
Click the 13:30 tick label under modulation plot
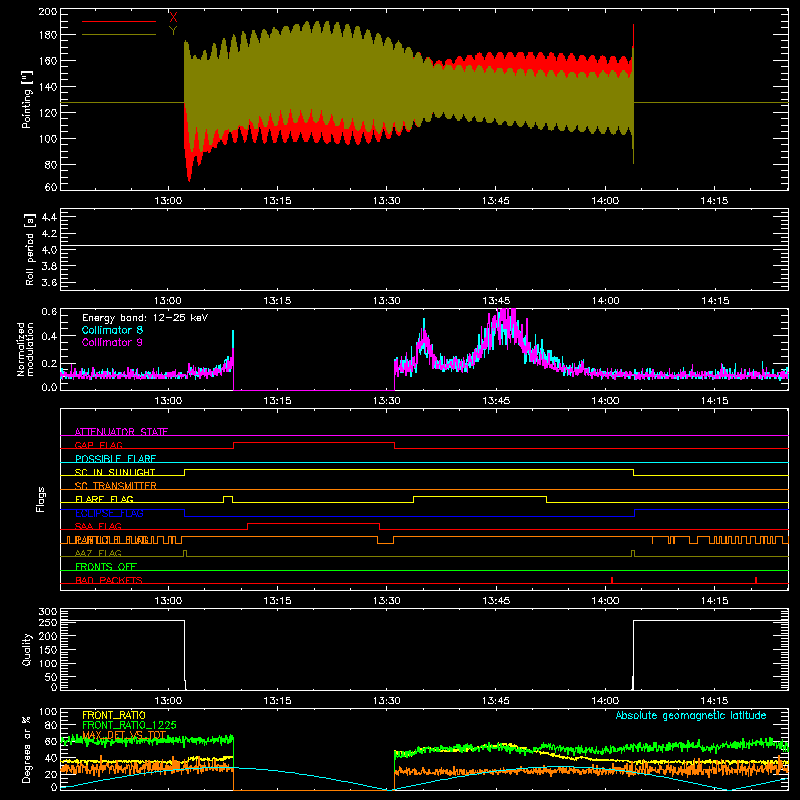(x=387, y=401)
